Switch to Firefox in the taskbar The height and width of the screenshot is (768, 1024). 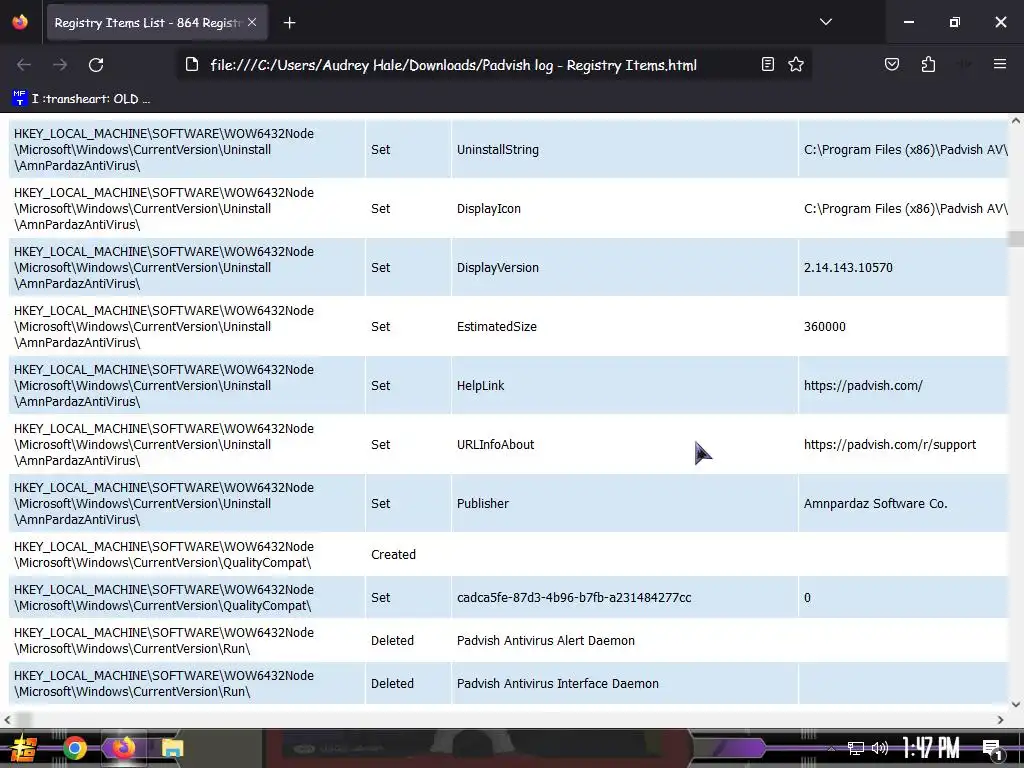[123, 748]
